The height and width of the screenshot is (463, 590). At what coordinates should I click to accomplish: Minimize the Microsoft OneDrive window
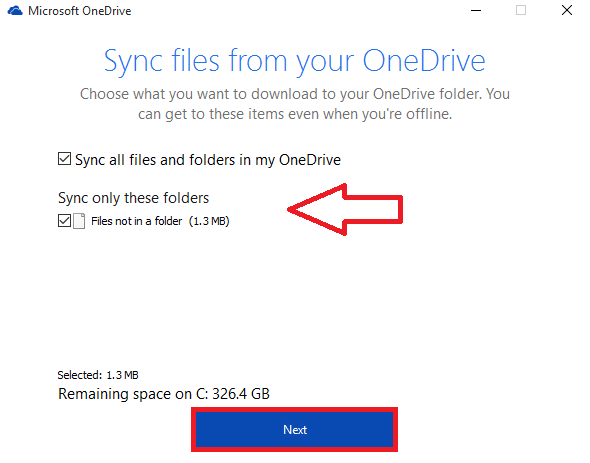(476, 11)
